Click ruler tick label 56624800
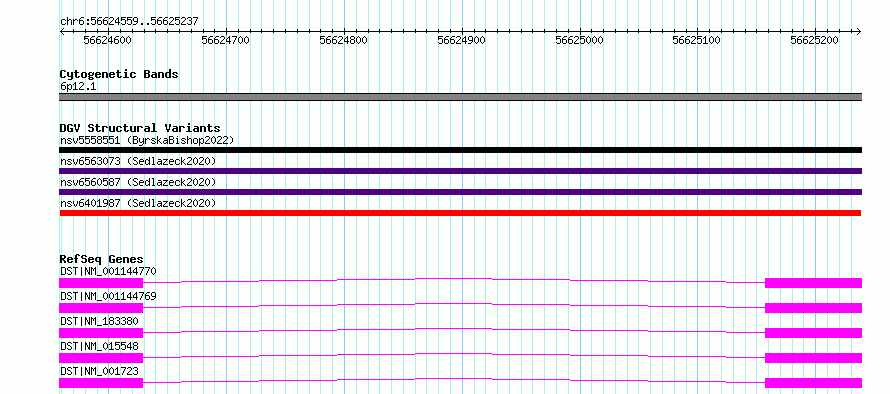The height and width of the screenshot is (394, 890). (343, 40)
